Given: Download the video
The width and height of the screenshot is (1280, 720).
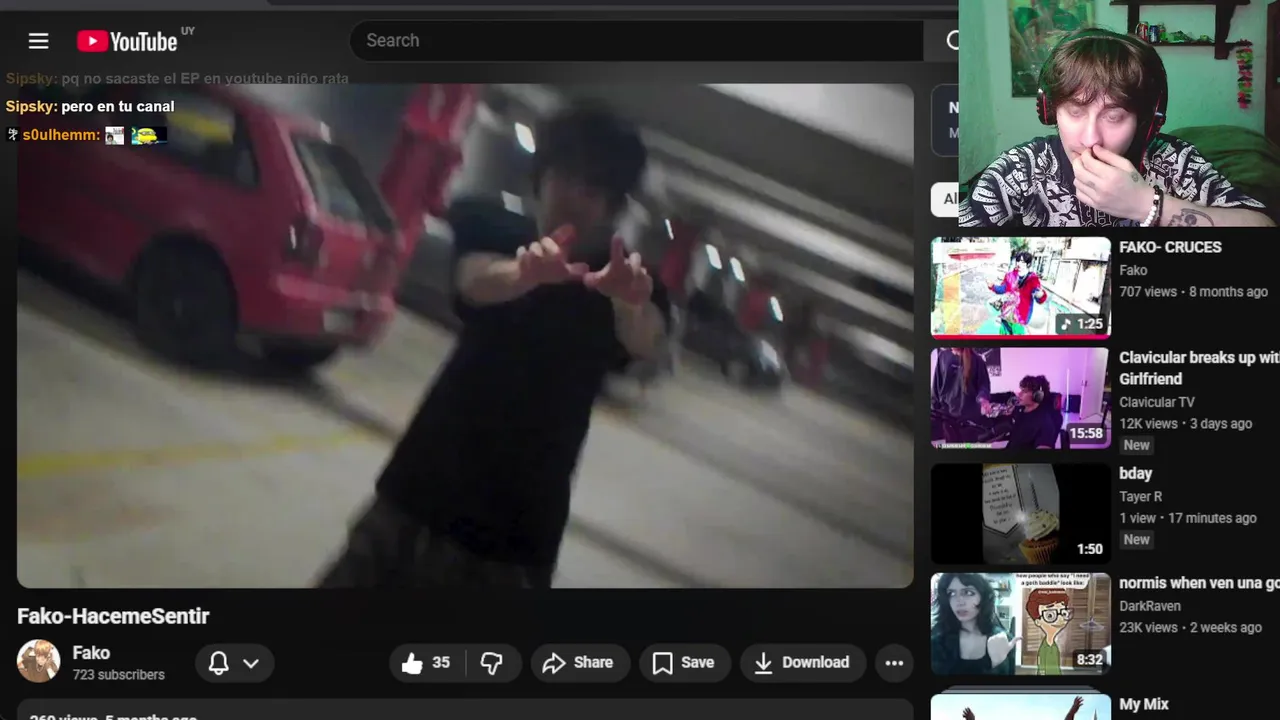Looking at the screenshot, I should [x=801, y=663].
